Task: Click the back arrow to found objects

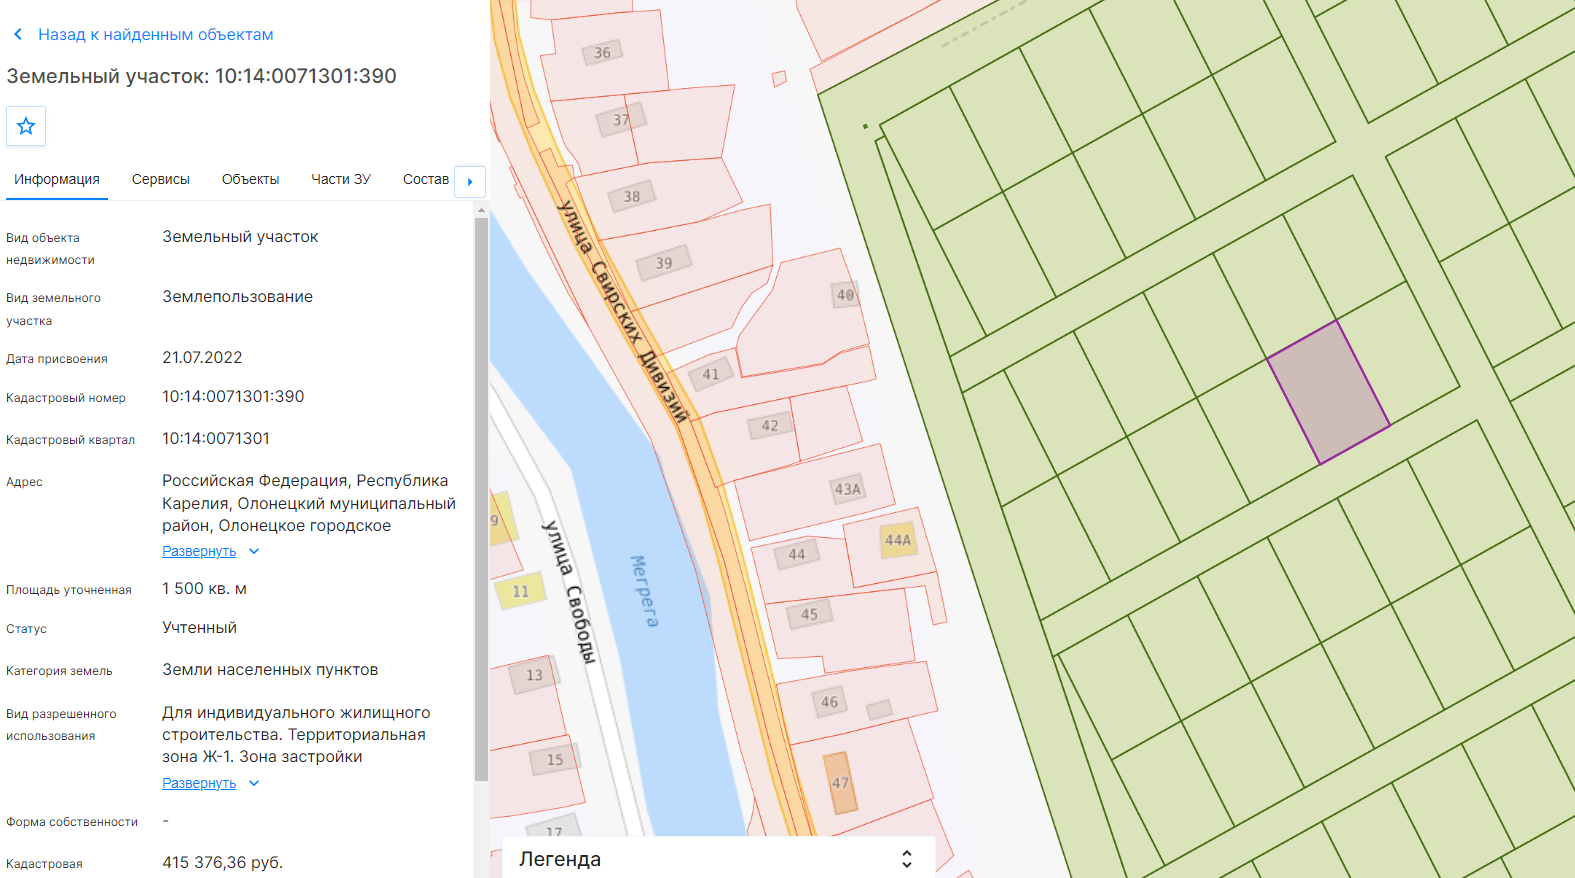Action: 18,34
